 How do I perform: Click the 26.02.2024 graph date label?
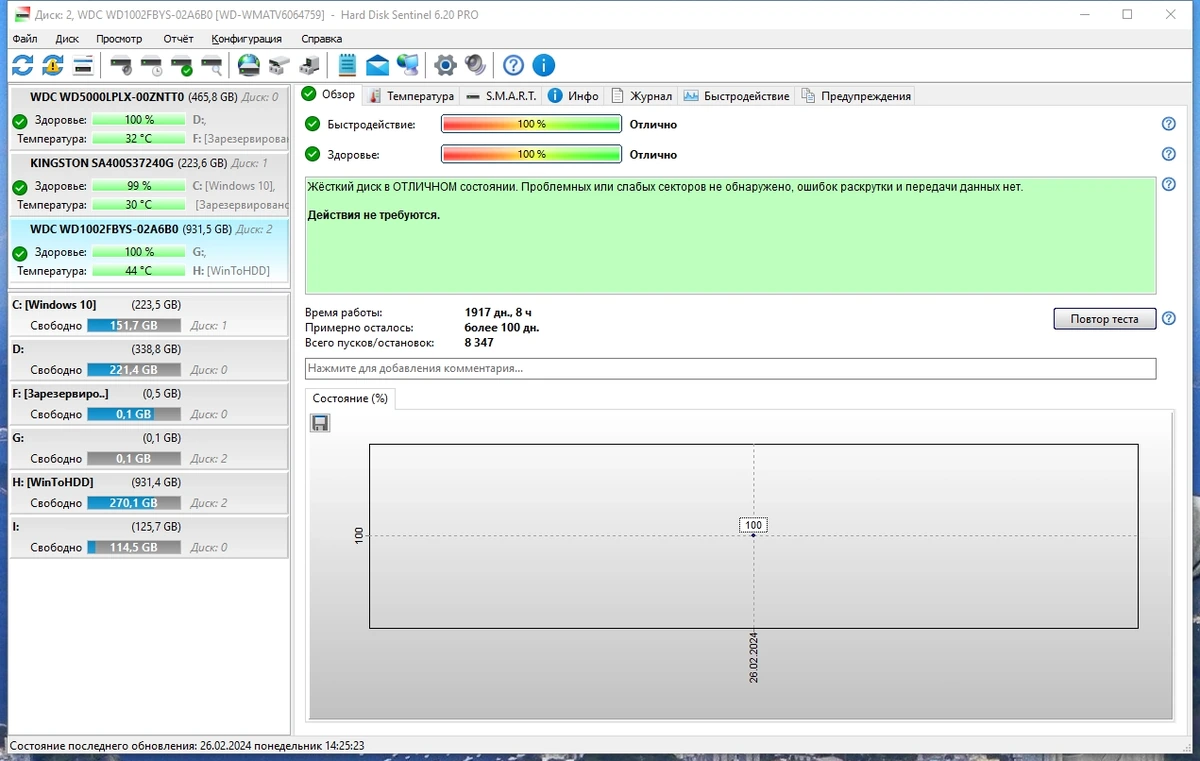coord(754,658)
